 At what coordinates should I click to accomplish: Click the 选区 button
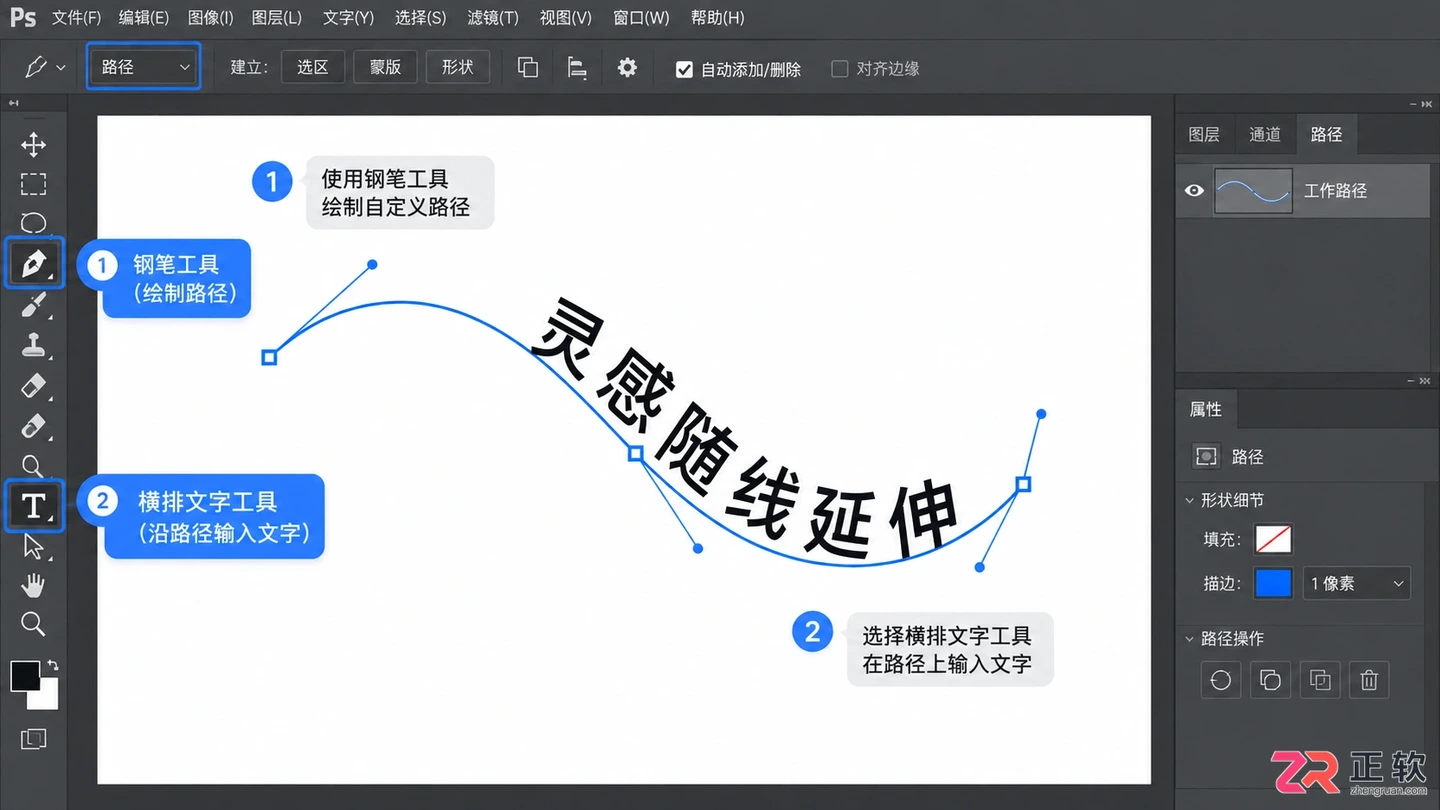pos(313,67)
